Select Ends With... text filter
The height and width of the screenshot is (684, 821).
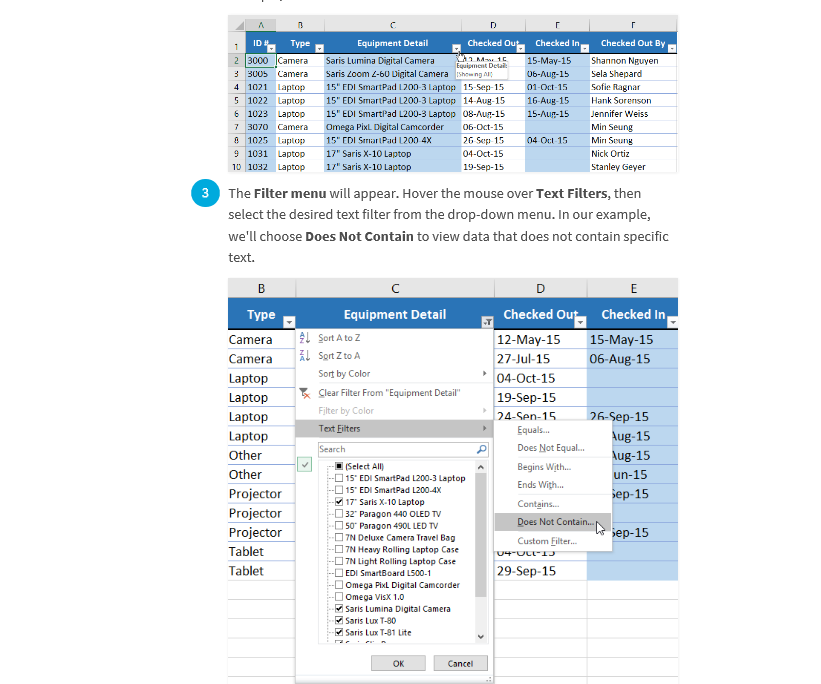coord(553,485)
